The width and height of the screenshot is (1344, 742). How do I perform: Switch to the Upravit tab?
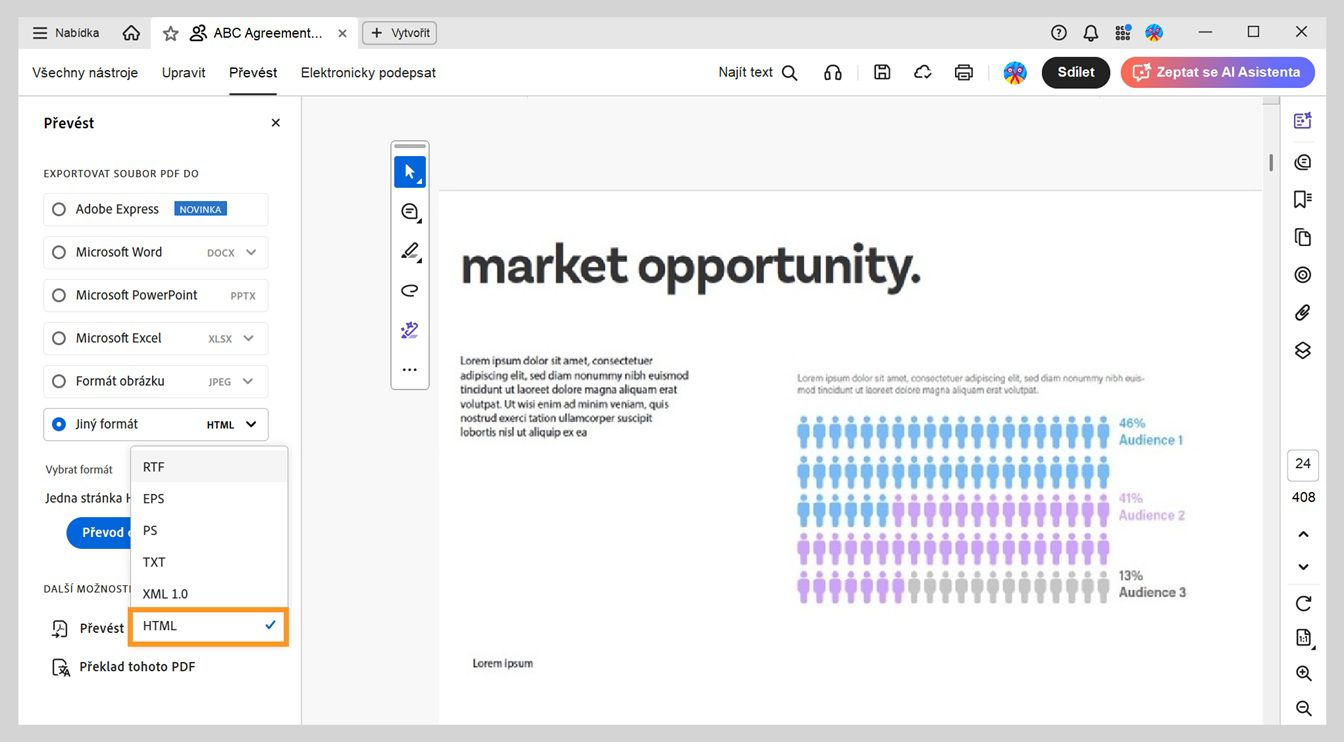(x=183, y=72)
